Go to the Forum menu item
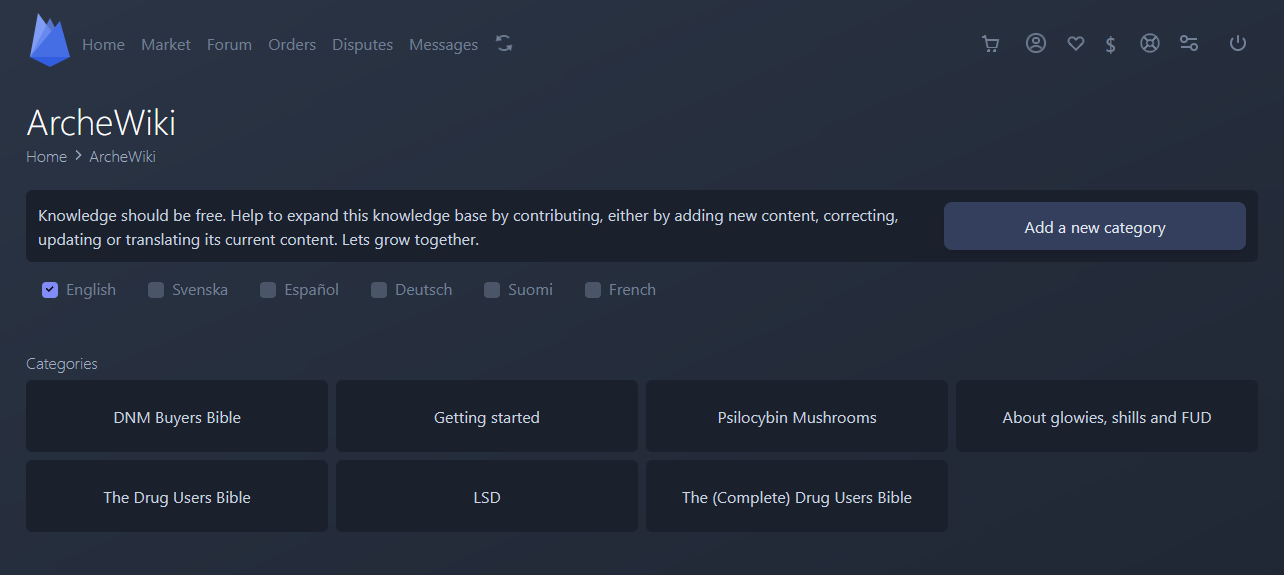Image resolution: width=1284 pixels, height=575 pixels. 229,45
